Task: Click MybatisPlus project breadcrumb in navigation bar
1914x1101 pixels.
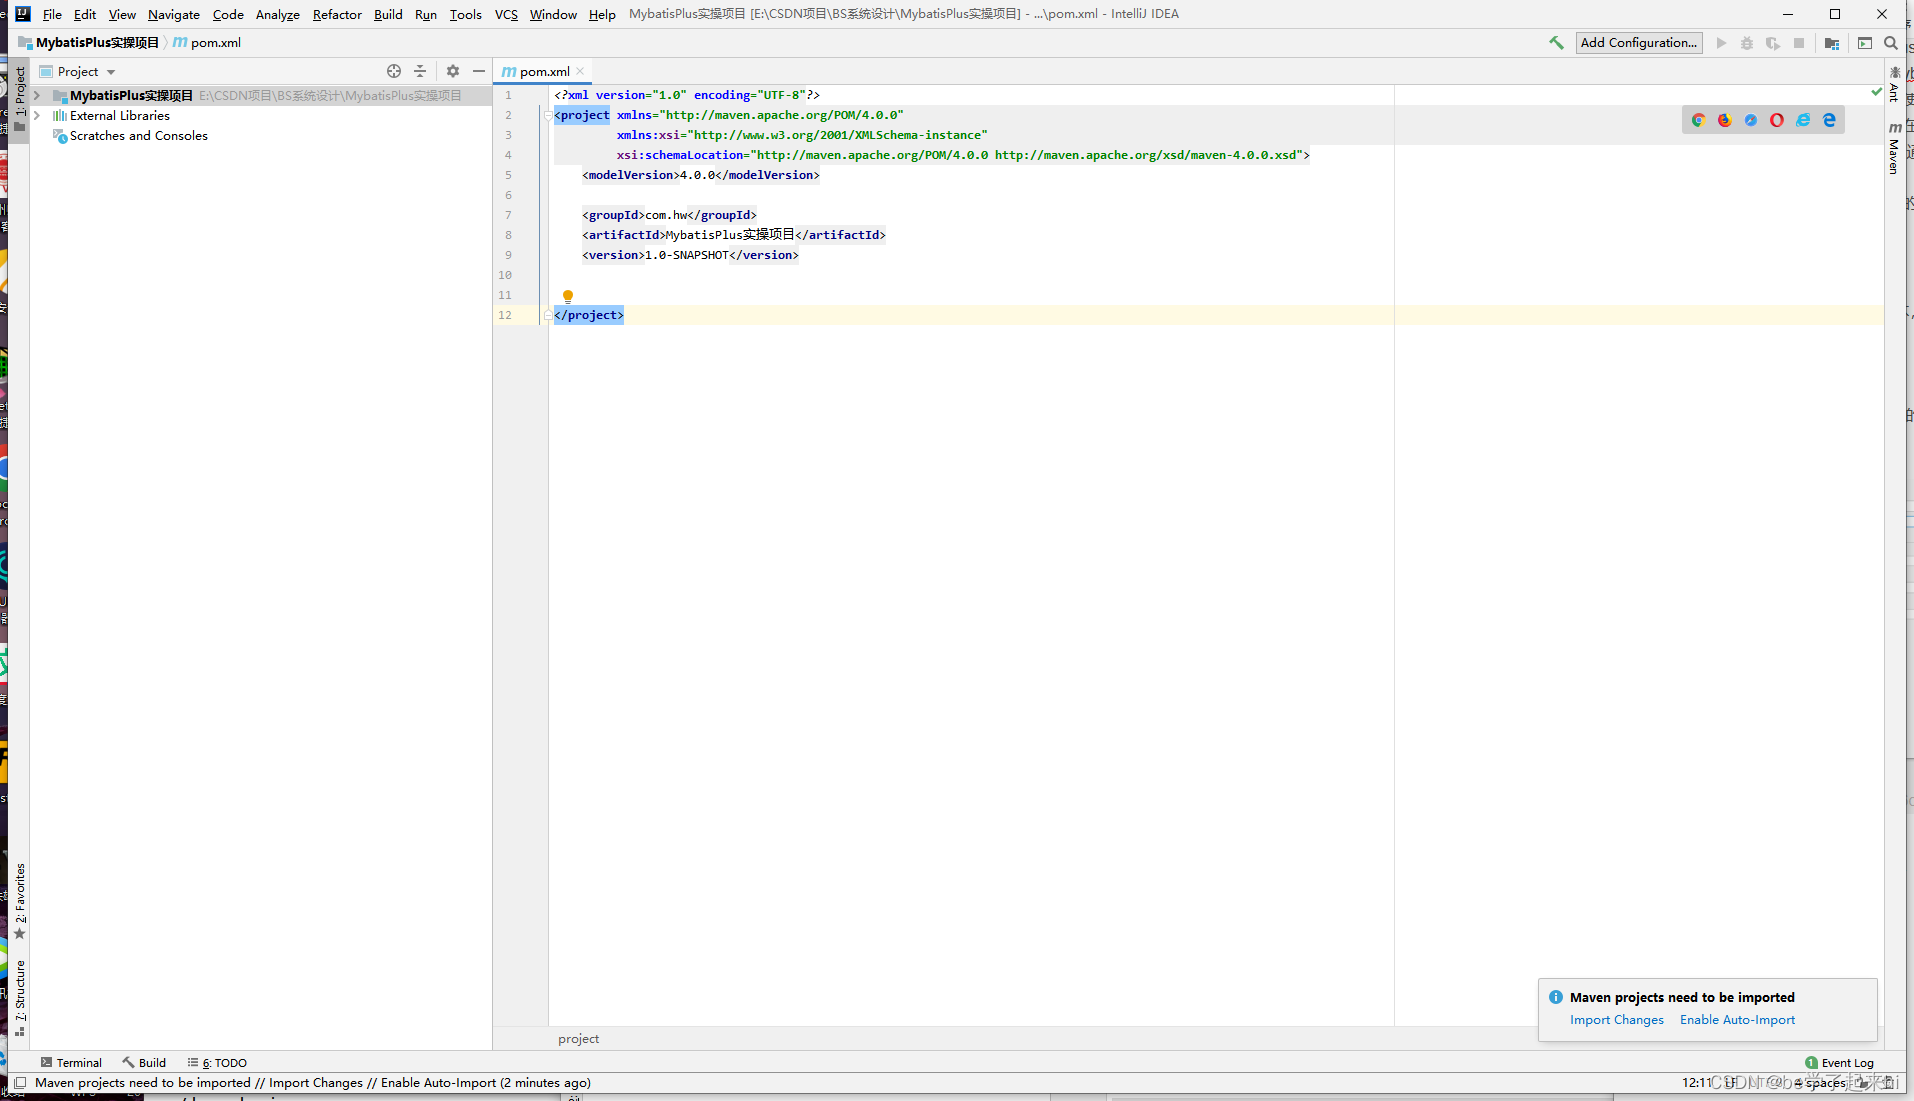Action: [89, 43]
